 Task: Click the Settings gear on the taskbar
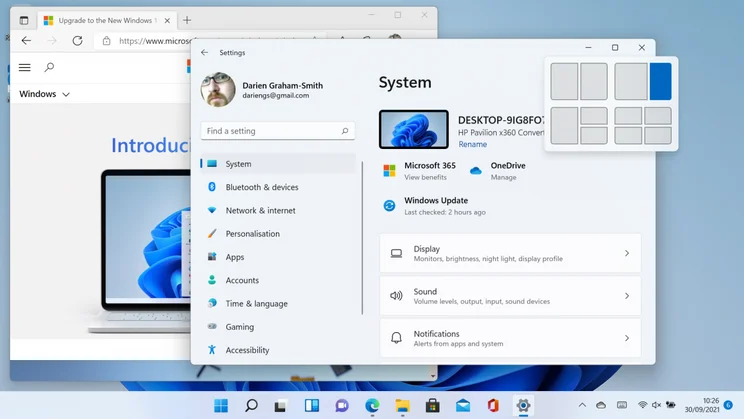[523, 406]
